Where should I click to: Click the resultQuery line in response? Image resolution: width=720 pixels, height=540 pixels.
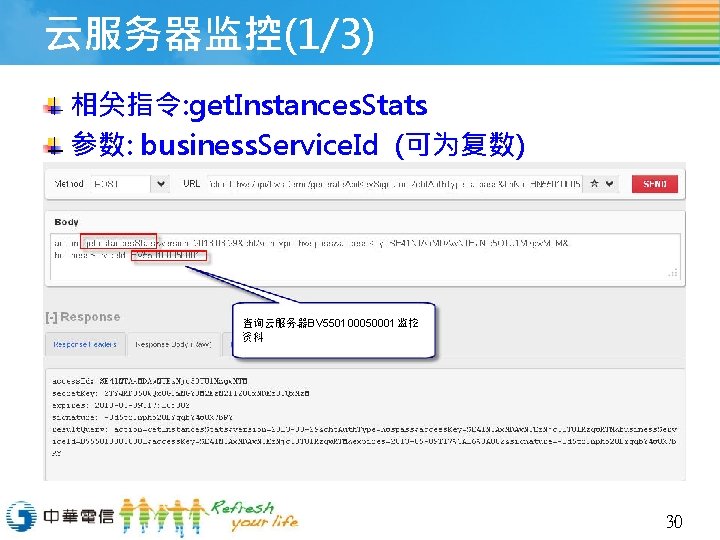click(x=365, y=441)
